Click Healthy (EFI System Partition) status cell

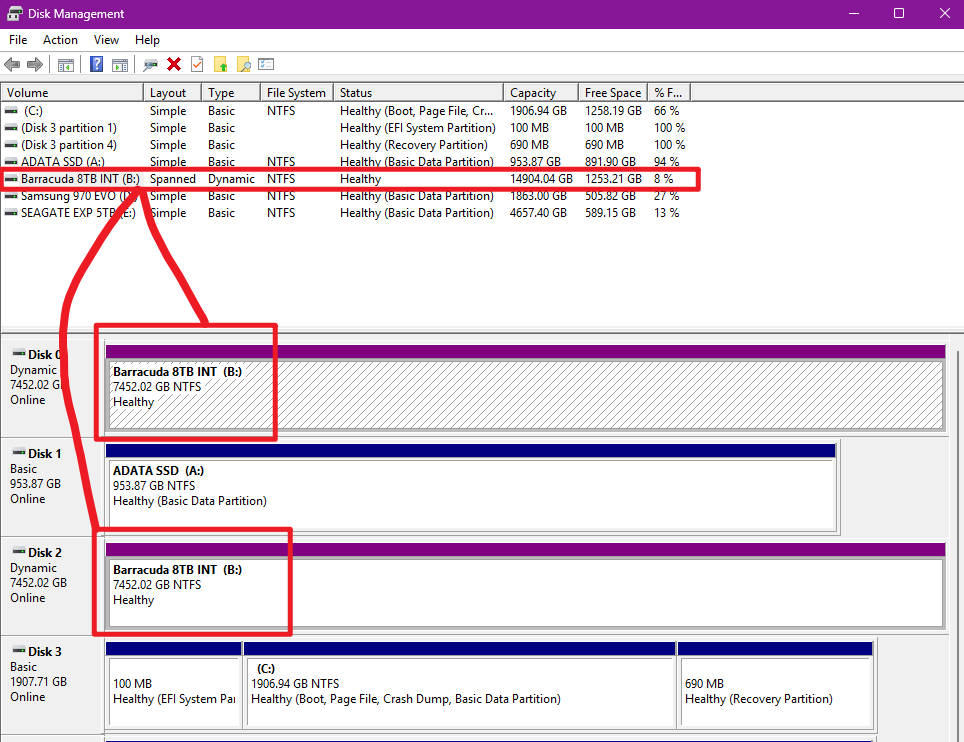click(x=417, y=128)
